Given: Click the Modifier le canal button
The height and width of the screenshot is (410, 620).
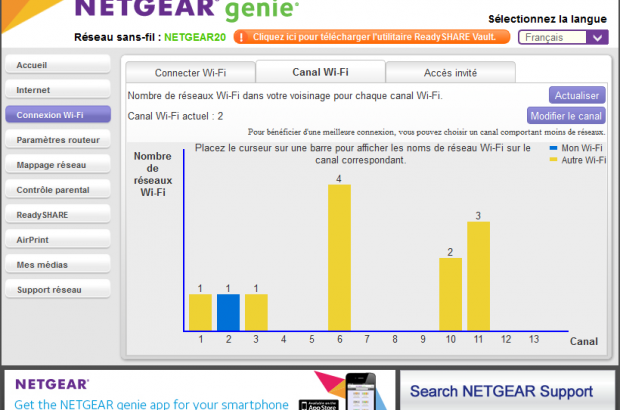Looking at the screenshot, I should [x=566, y=116].
